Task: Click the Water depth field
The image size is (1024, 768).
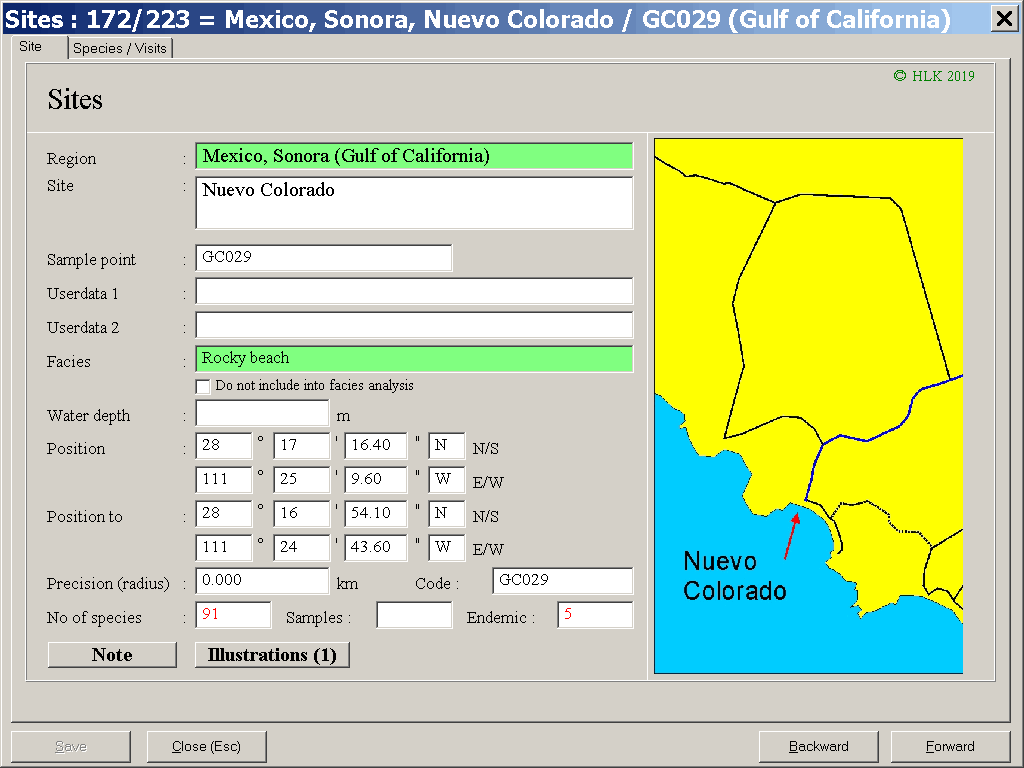Action: (262, 413)
